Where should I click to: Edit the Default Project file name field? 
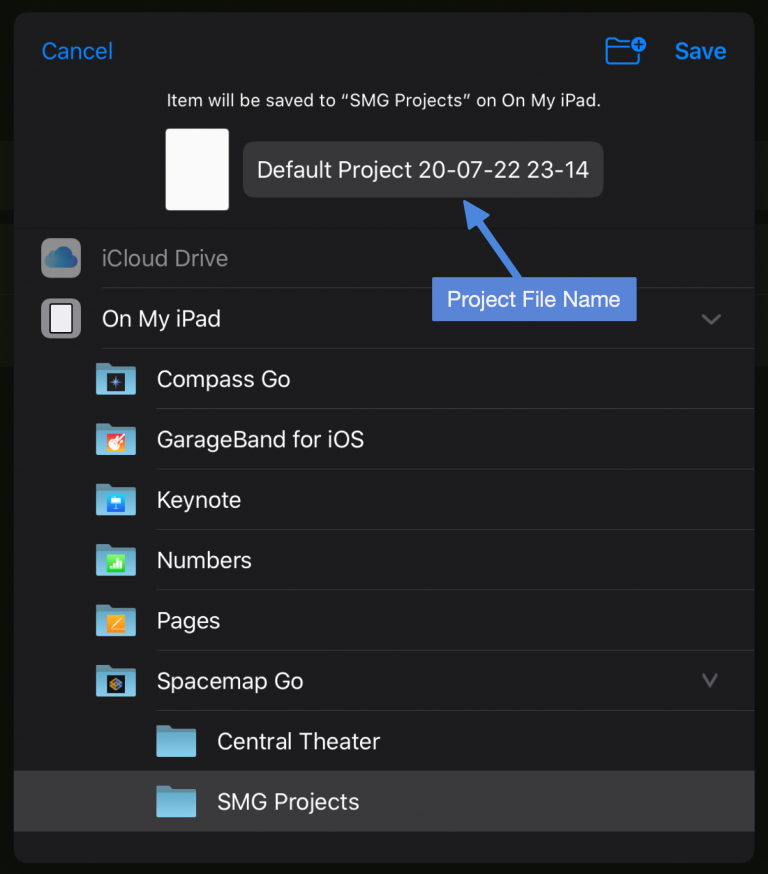point(423,169)
